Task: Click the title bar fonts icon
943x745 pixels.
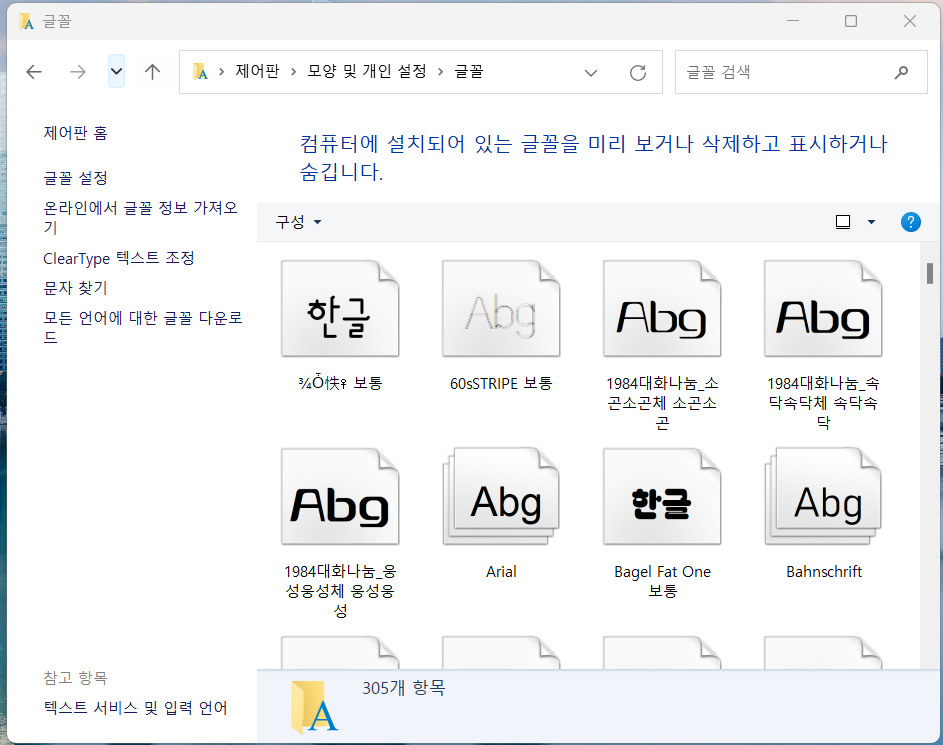Action: coord(26,22)
